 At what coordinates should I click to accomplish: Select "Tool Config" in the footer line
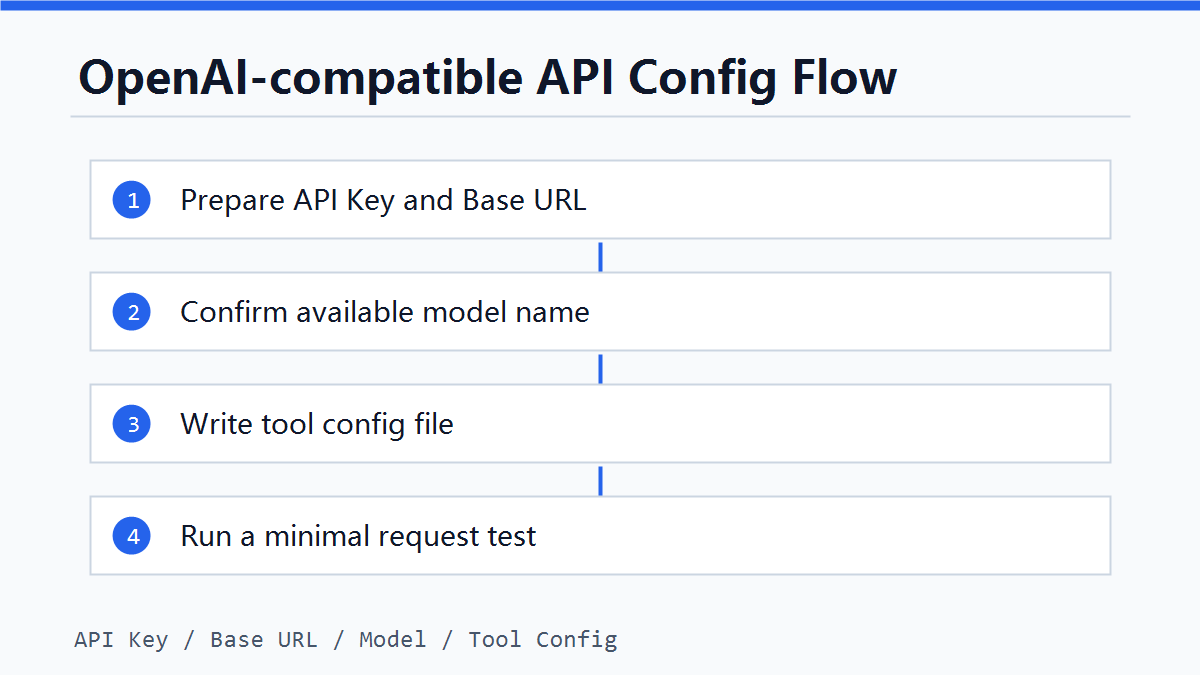pyautogui.click(x=543, y=639)
